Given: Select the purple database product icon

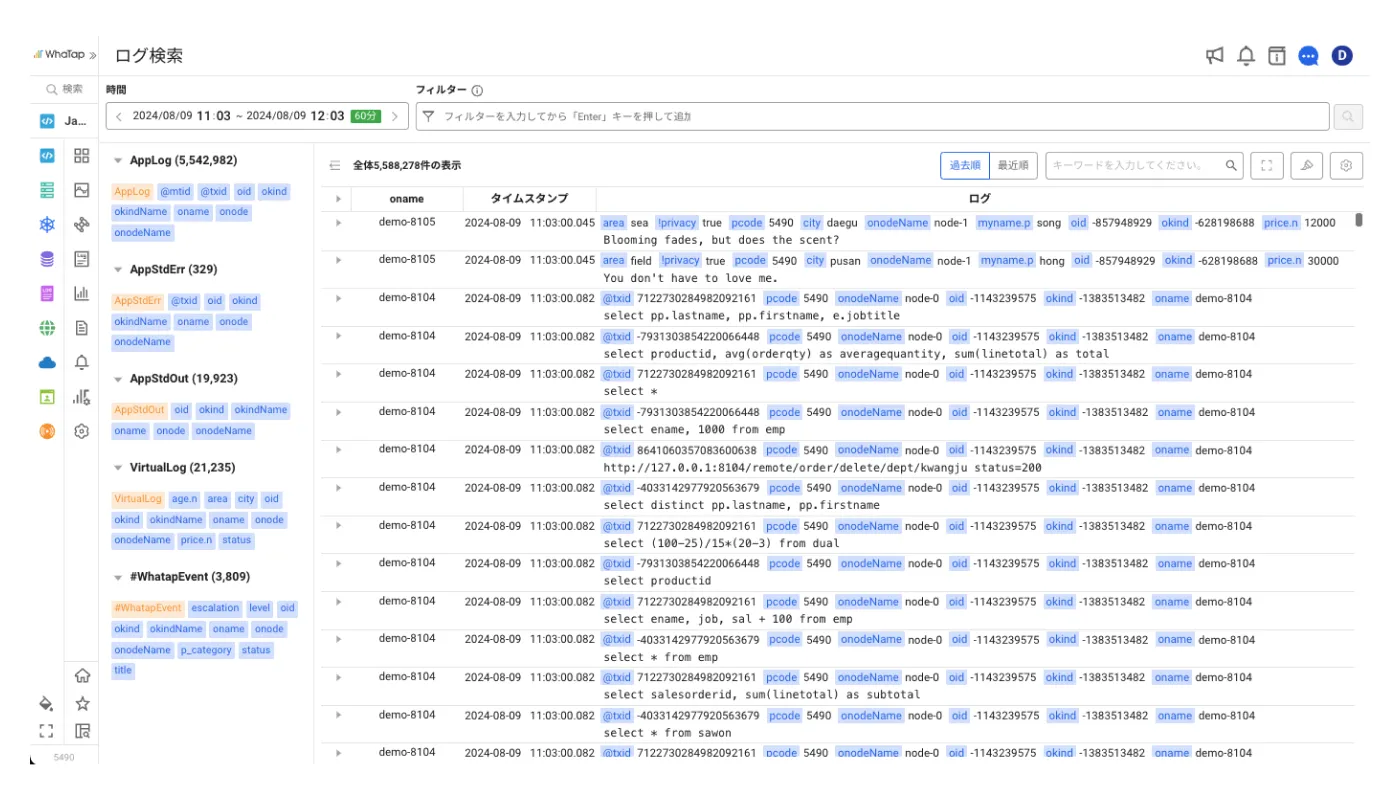Looking at the screenshot, I should [47, 259].
